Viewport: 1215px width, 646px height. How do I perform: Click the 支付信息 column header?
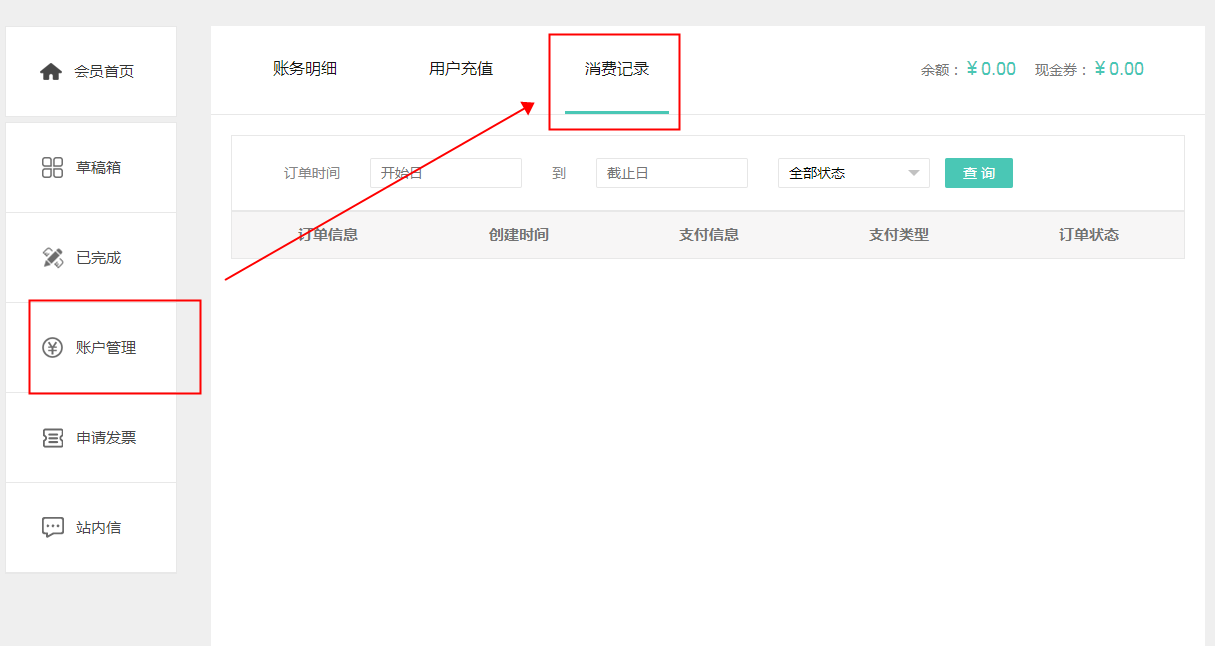(x=709, y=235)
